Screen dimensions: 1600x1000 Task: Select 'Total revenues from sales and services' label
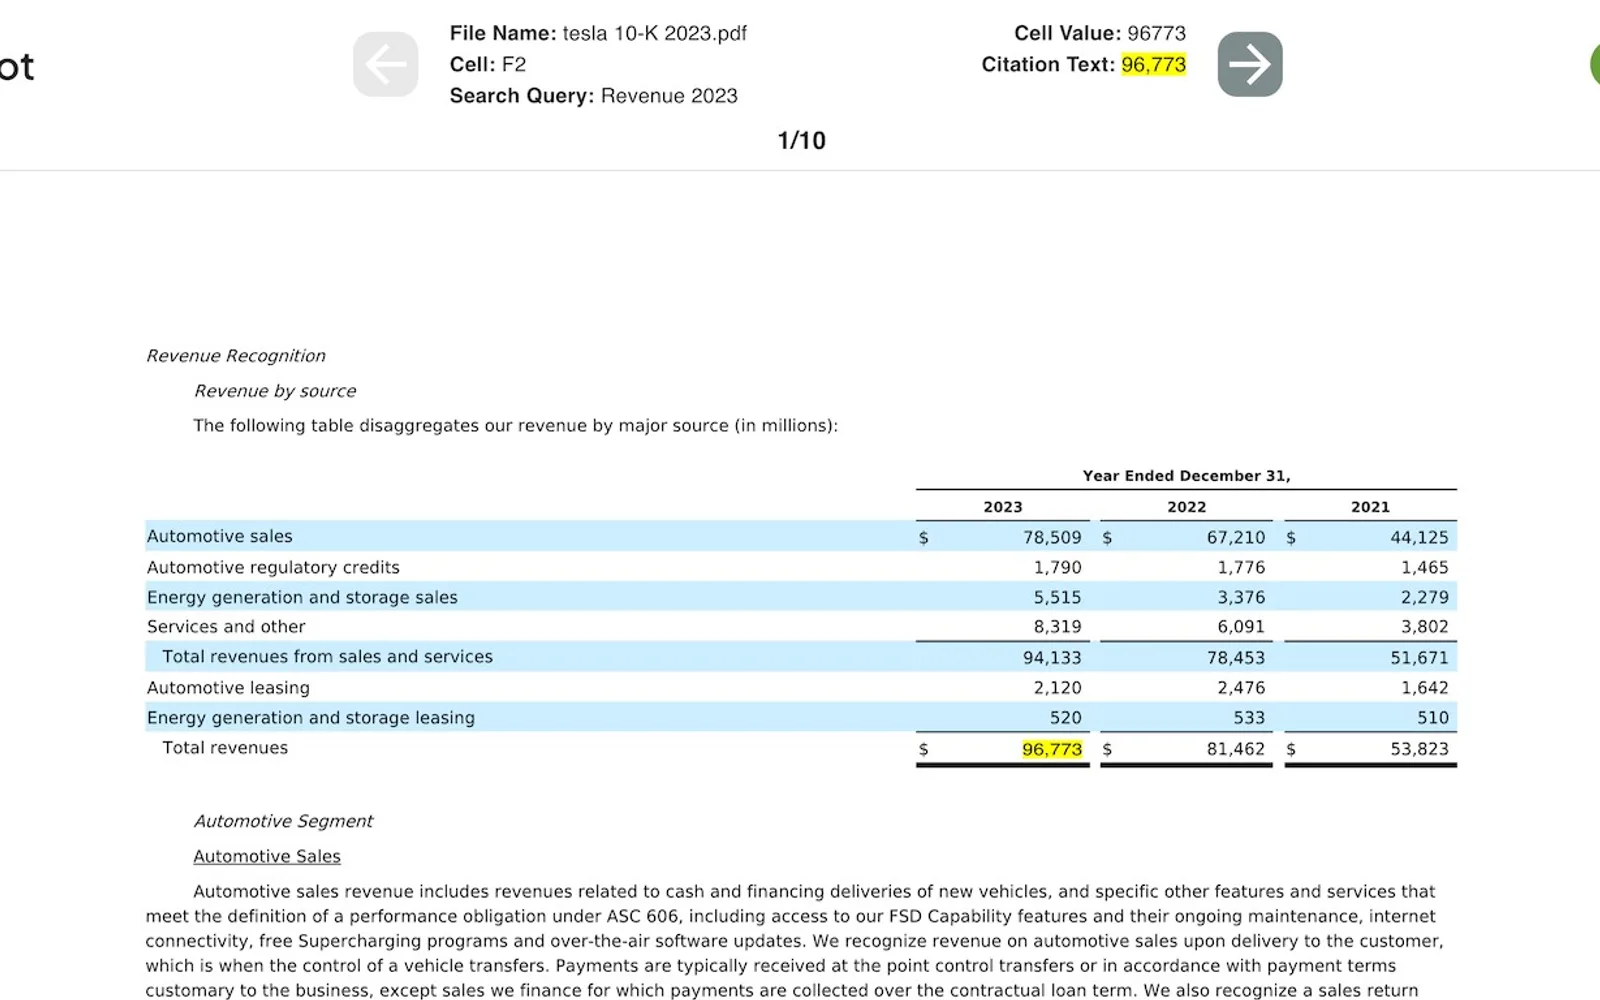click(328, 657)
